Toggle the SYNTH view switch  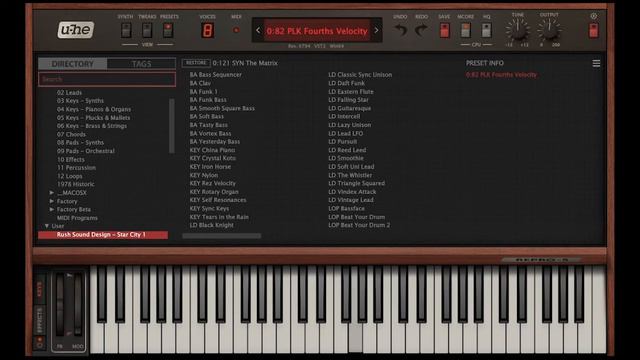click(126, 30)
